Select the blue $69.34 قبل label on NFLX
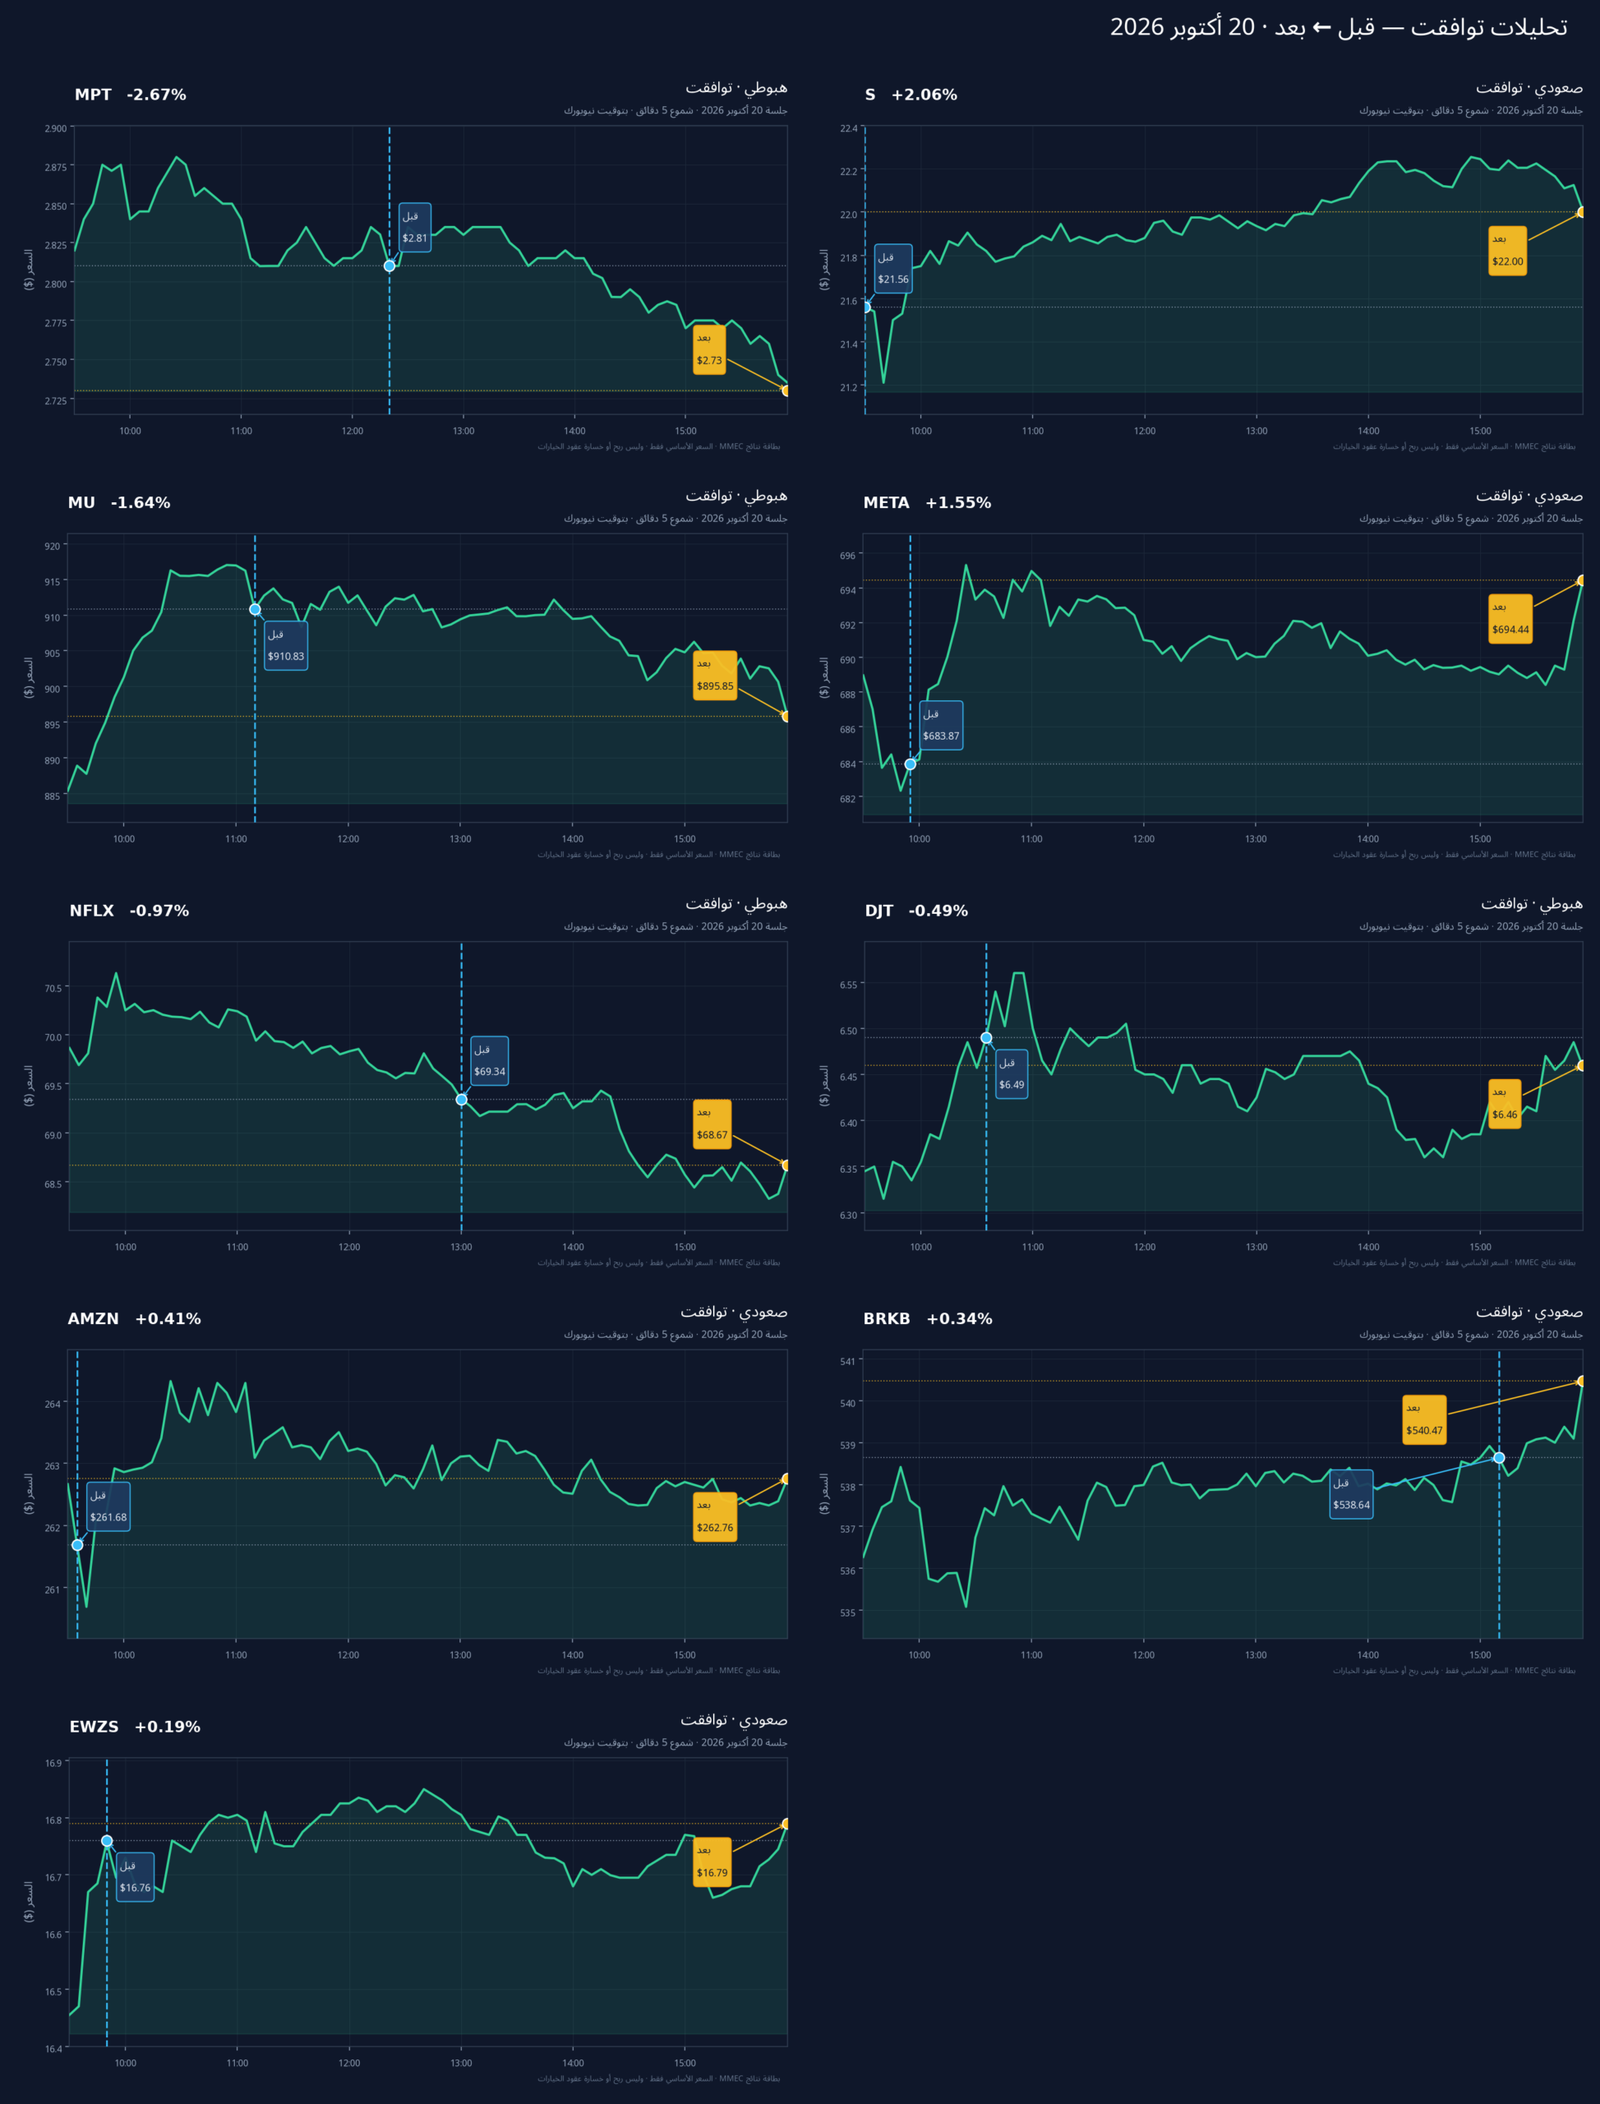 (x=489, y=1061)
